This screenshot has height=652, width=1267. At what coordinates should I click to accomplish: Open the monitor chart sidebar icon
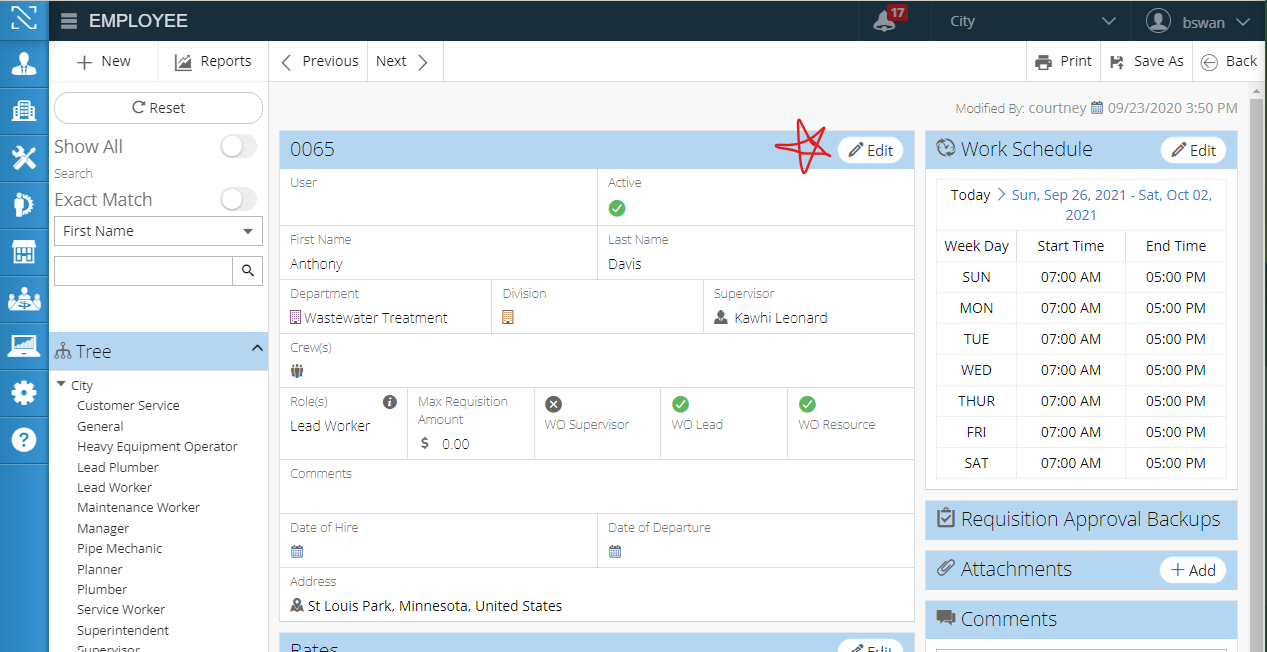coord(24,346)
